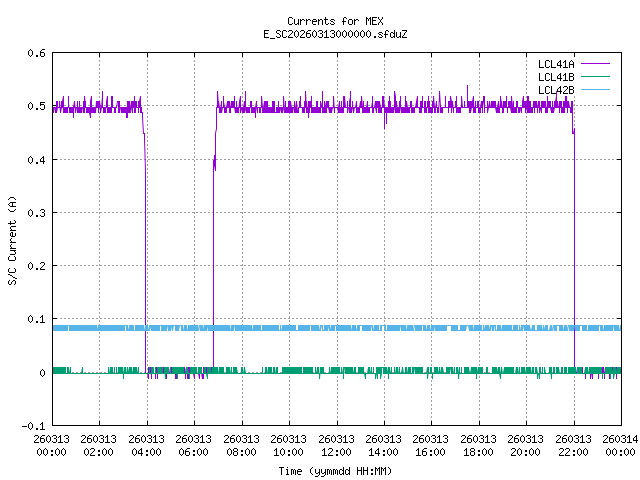Click the -0.1 y-axis tick label

coord(32,426)
